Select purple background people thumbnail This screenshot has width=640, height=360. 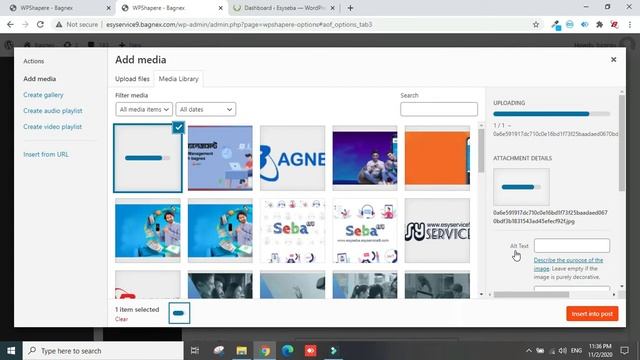pyautogui.click(x=365, y=158)
